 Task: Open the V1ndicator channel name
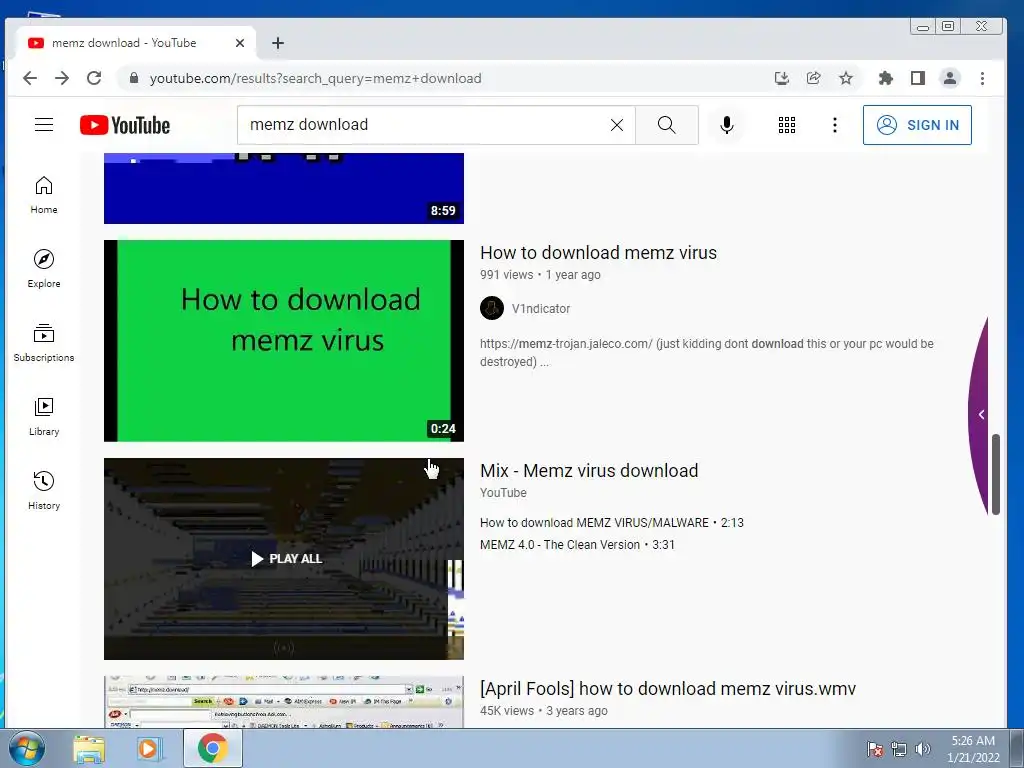541,308
